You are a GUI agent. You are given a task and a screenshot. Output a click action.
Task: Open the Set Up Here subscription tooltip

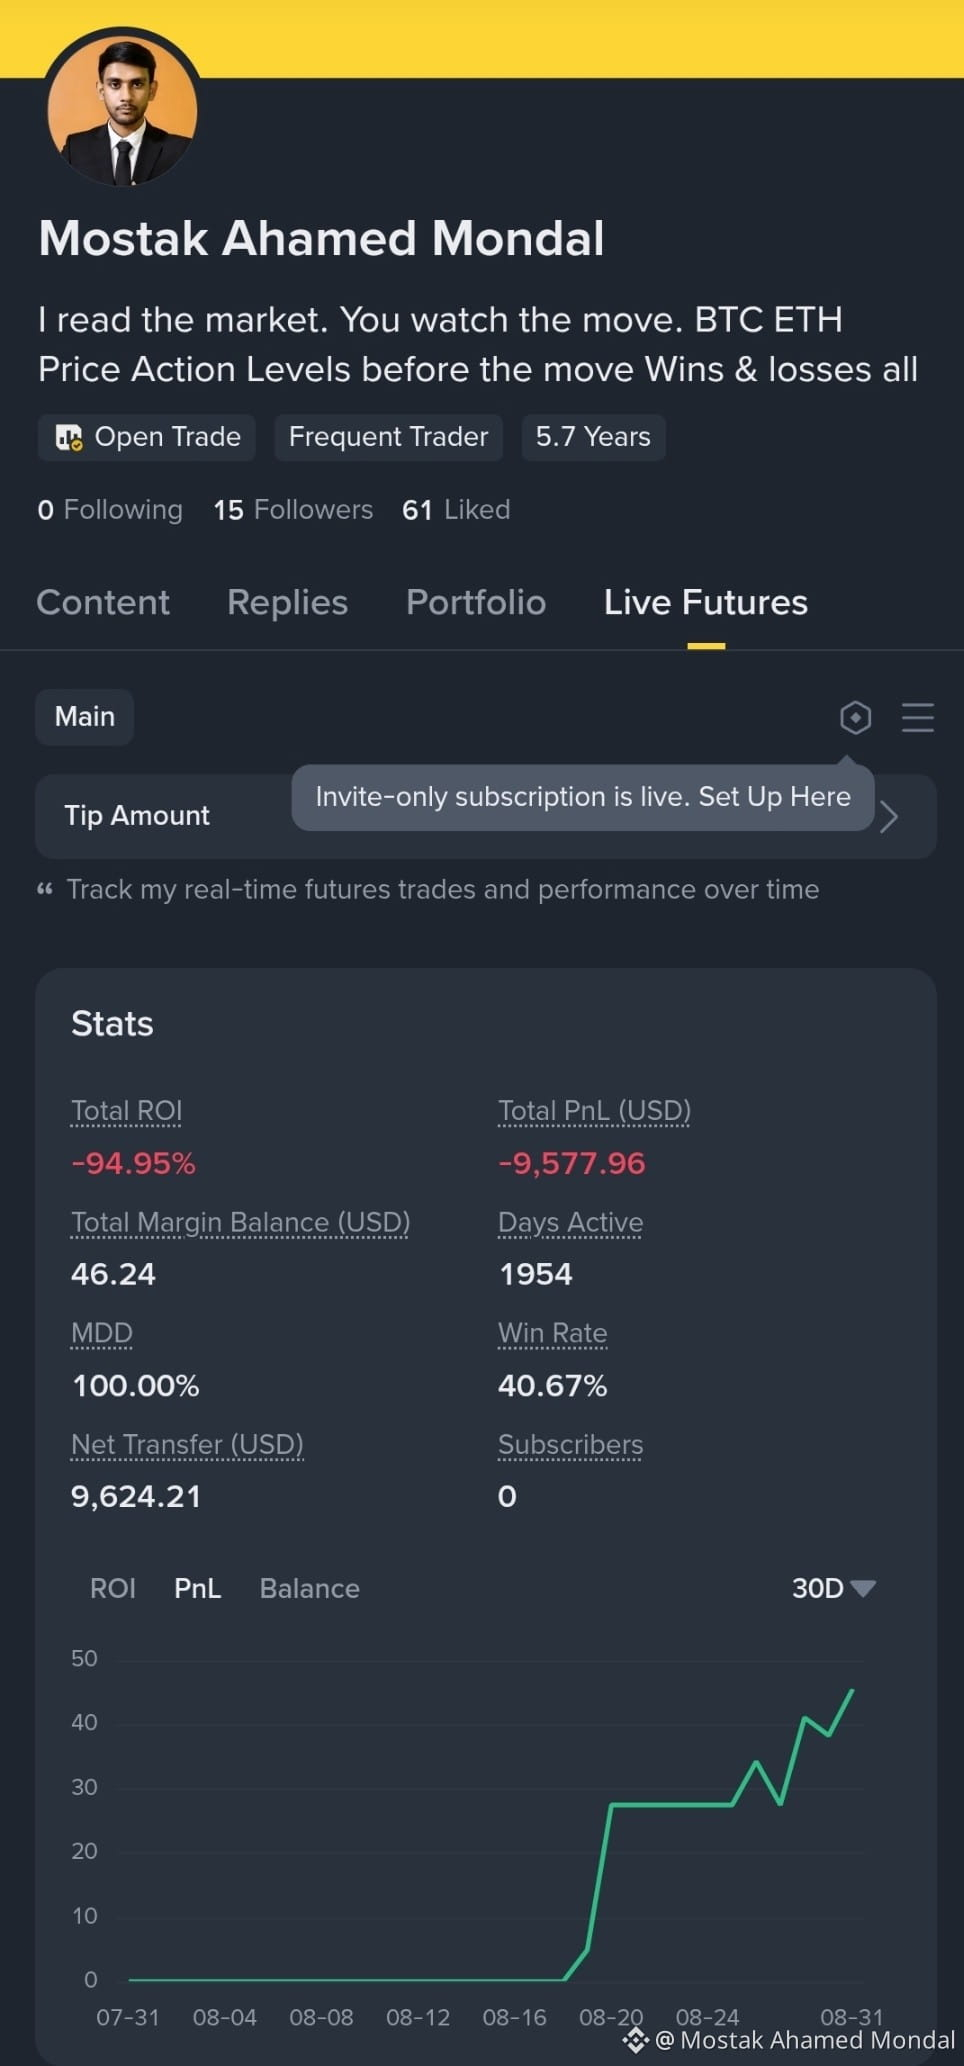coord(583,797)
